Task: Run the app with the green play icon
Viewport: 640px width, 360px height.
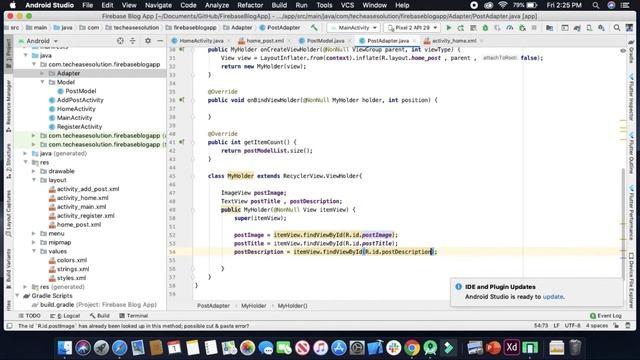Action: tap(449, 28)
